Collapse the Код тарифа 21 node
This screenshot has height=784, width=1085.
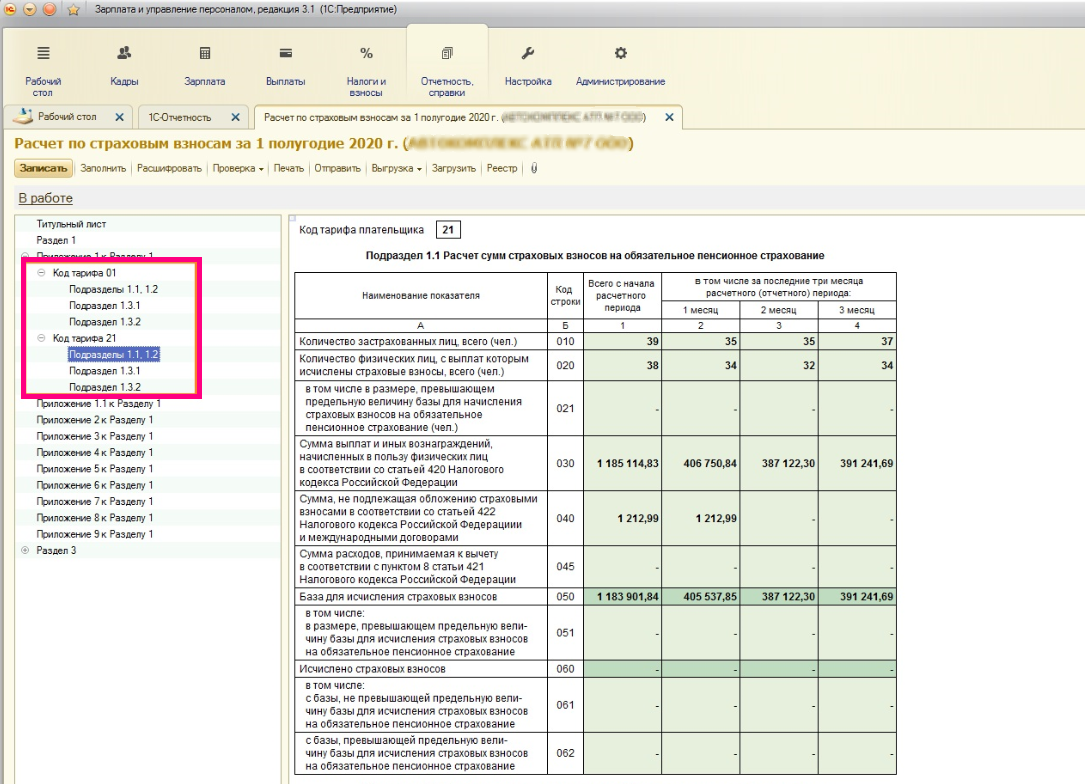click(41, 338)
